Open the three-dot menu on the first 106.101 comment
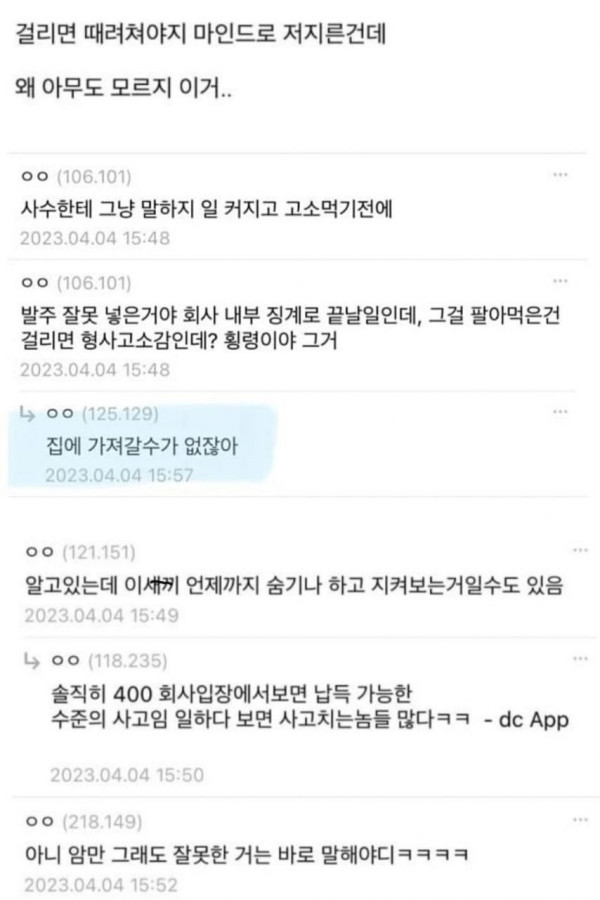Image resolution: width=600 pixels, height=900 pixels. [x=560, y=174]
